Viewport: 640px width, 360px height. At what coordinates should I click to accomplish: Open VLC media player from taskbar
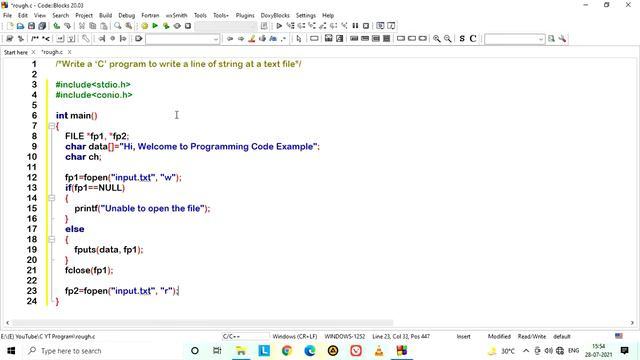click(x=379, y=351)
